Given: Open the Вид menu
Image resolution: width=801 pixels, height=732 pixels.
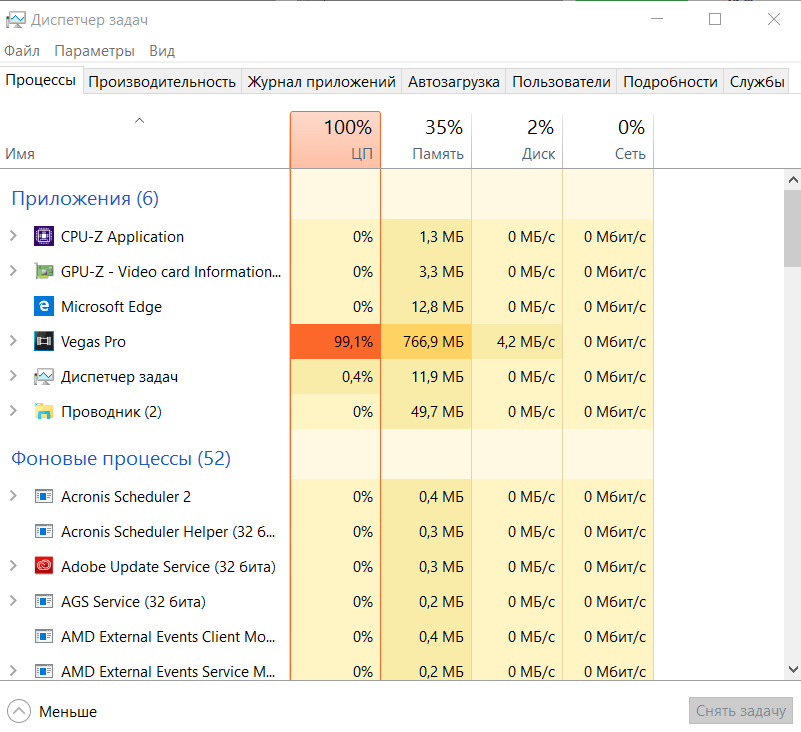Looking at the screenshot, I should 162,51.
